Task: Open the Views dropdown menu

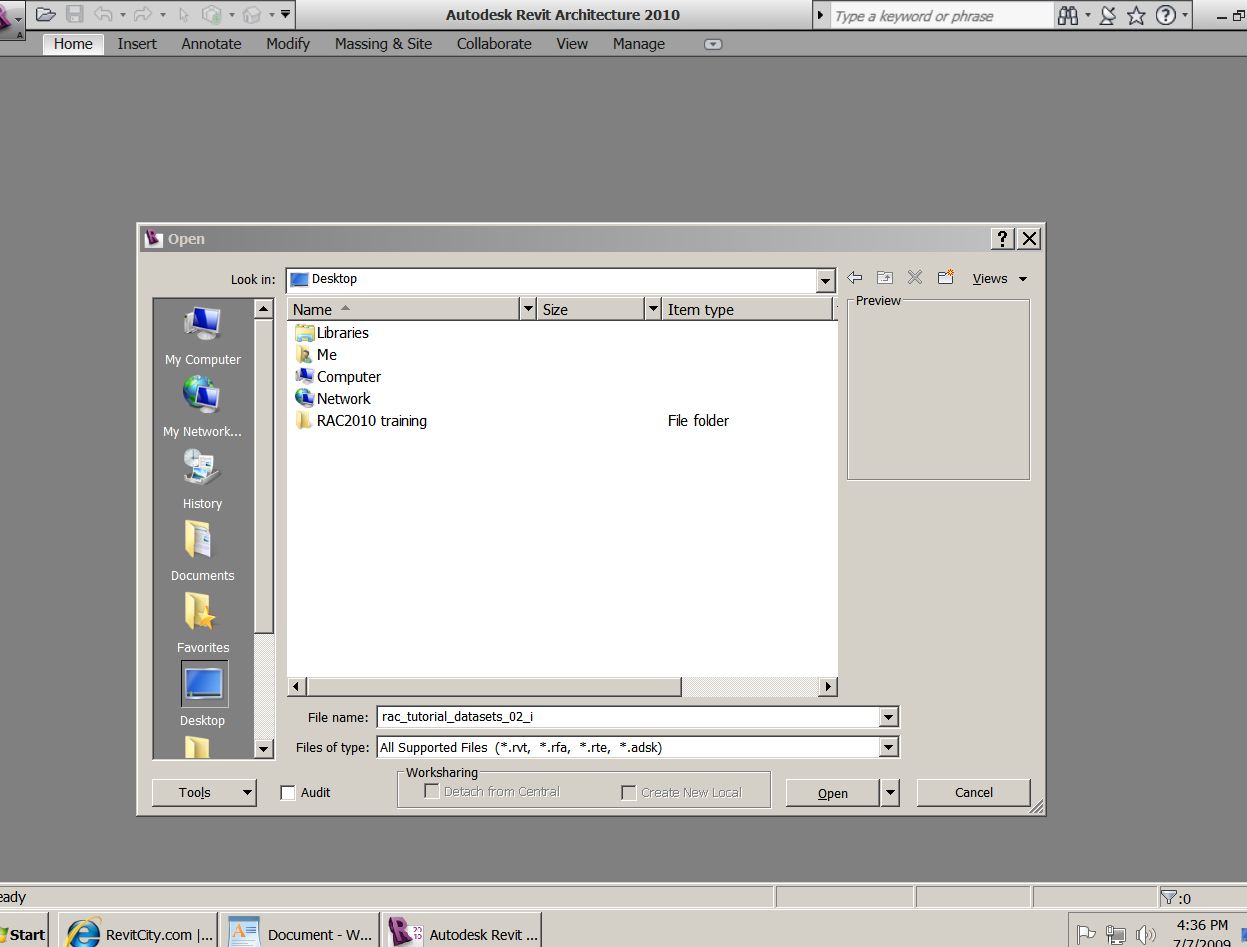Action: point(1000,279)
